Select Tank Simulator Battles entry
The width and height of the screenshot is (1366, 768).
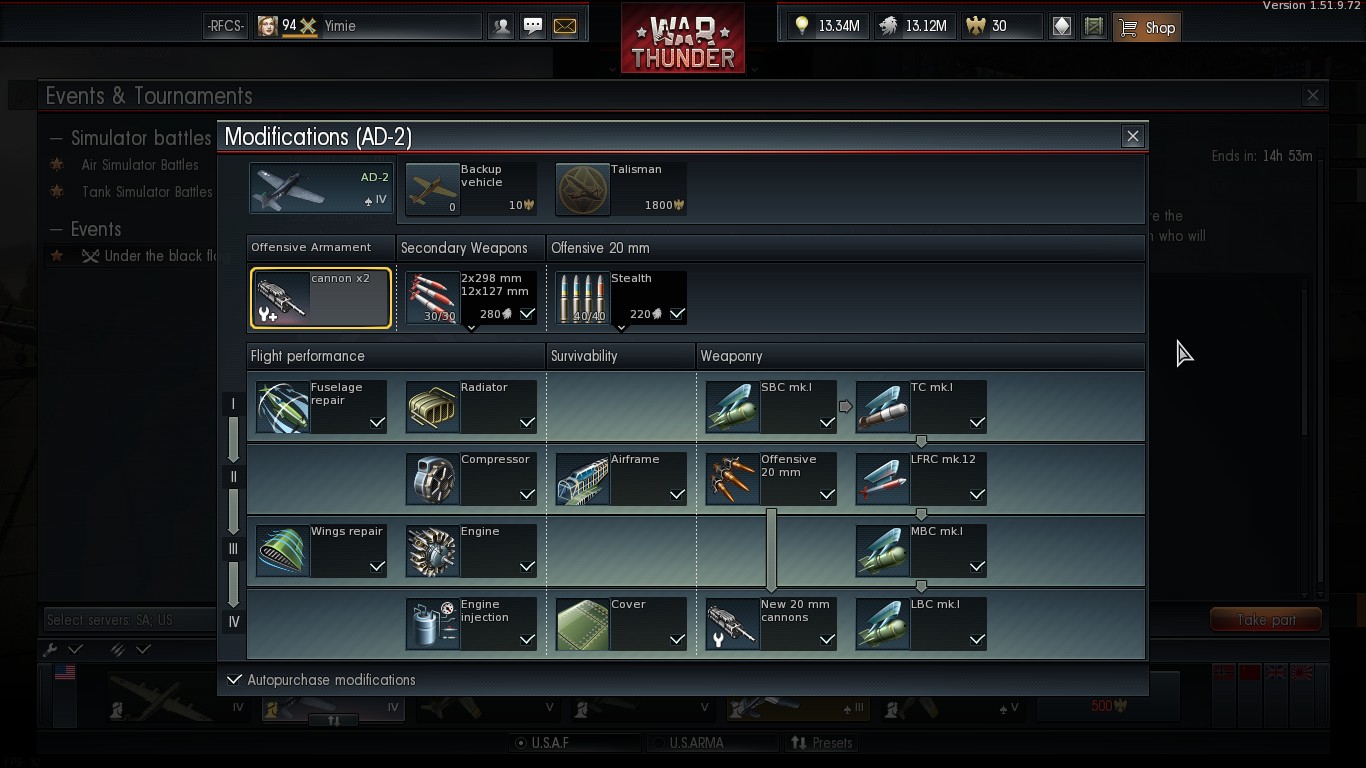[x=147, y=192]
